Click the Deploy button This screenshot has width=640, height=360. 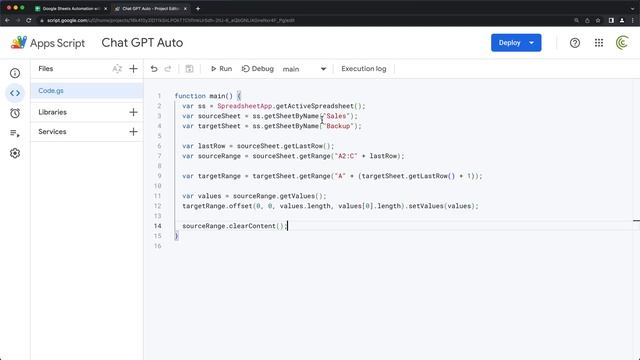(516, 43)
